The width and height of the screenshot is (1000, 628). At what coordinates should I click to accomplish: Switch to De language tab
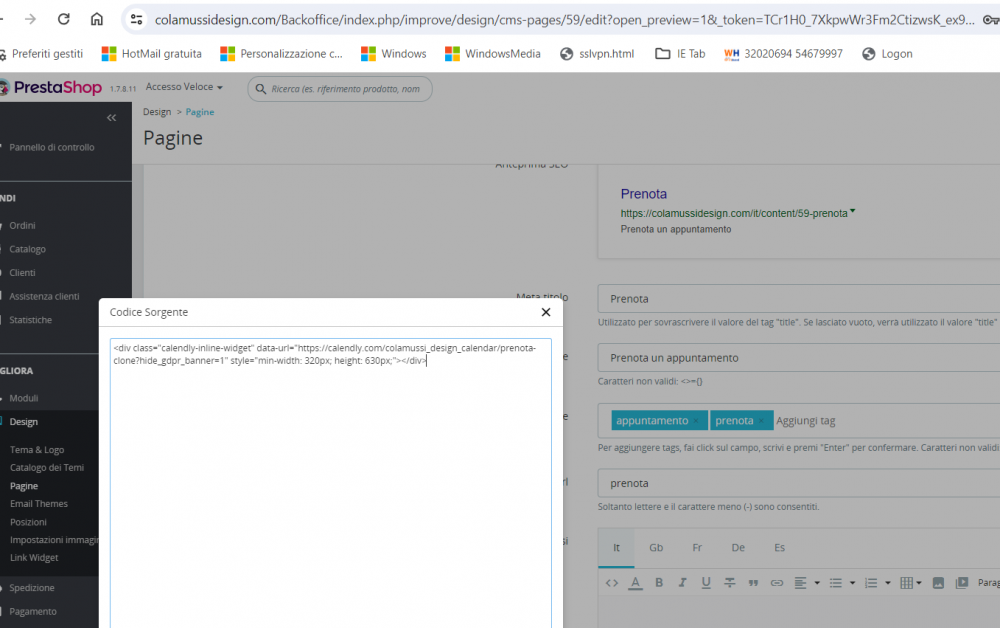[738, 548]
